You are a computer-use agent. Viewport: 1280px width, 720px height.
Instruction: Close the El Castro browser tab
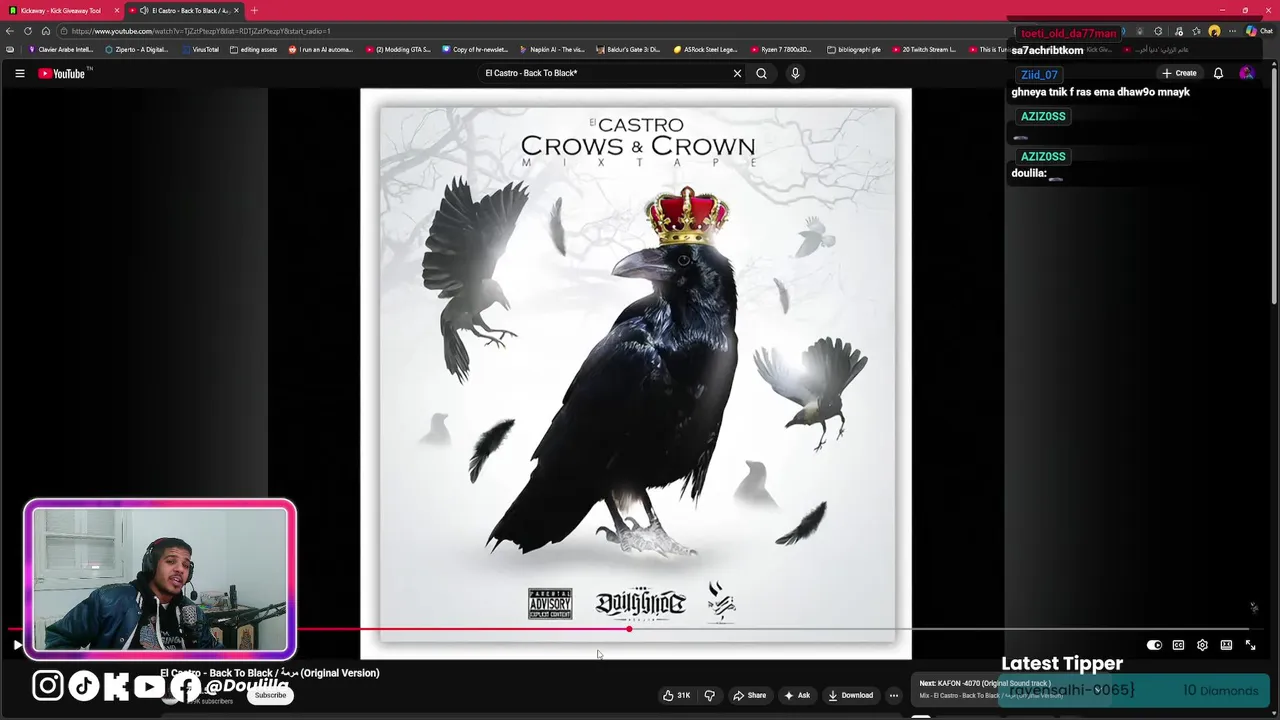(x=236, y=10)
